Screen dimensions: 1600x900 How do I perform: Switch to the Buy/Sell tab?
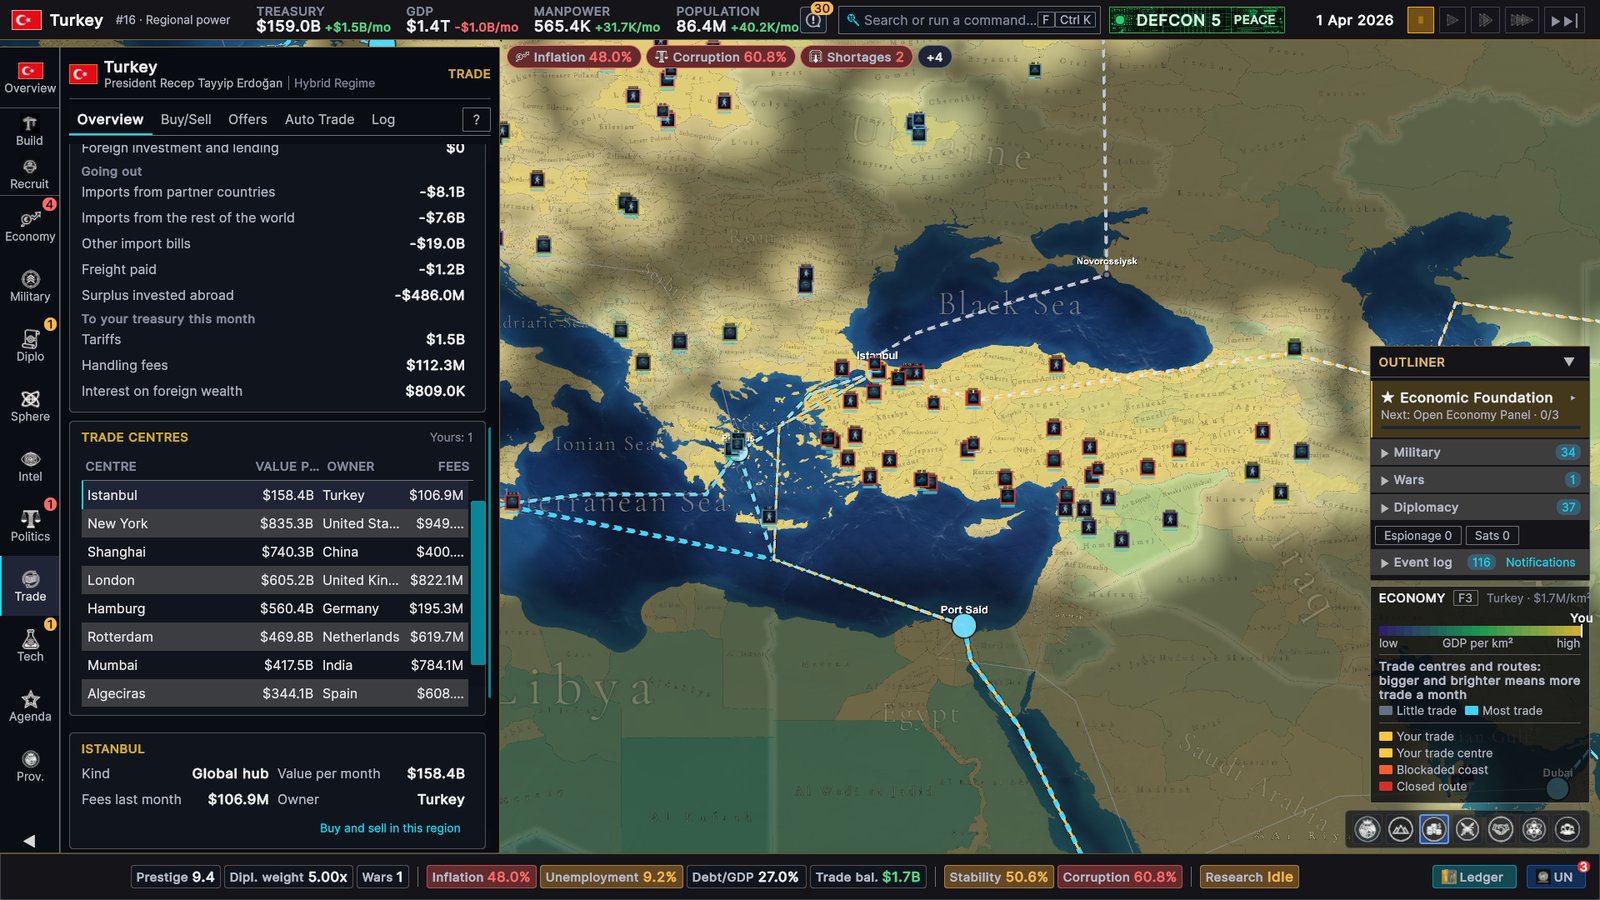[186, 119]
